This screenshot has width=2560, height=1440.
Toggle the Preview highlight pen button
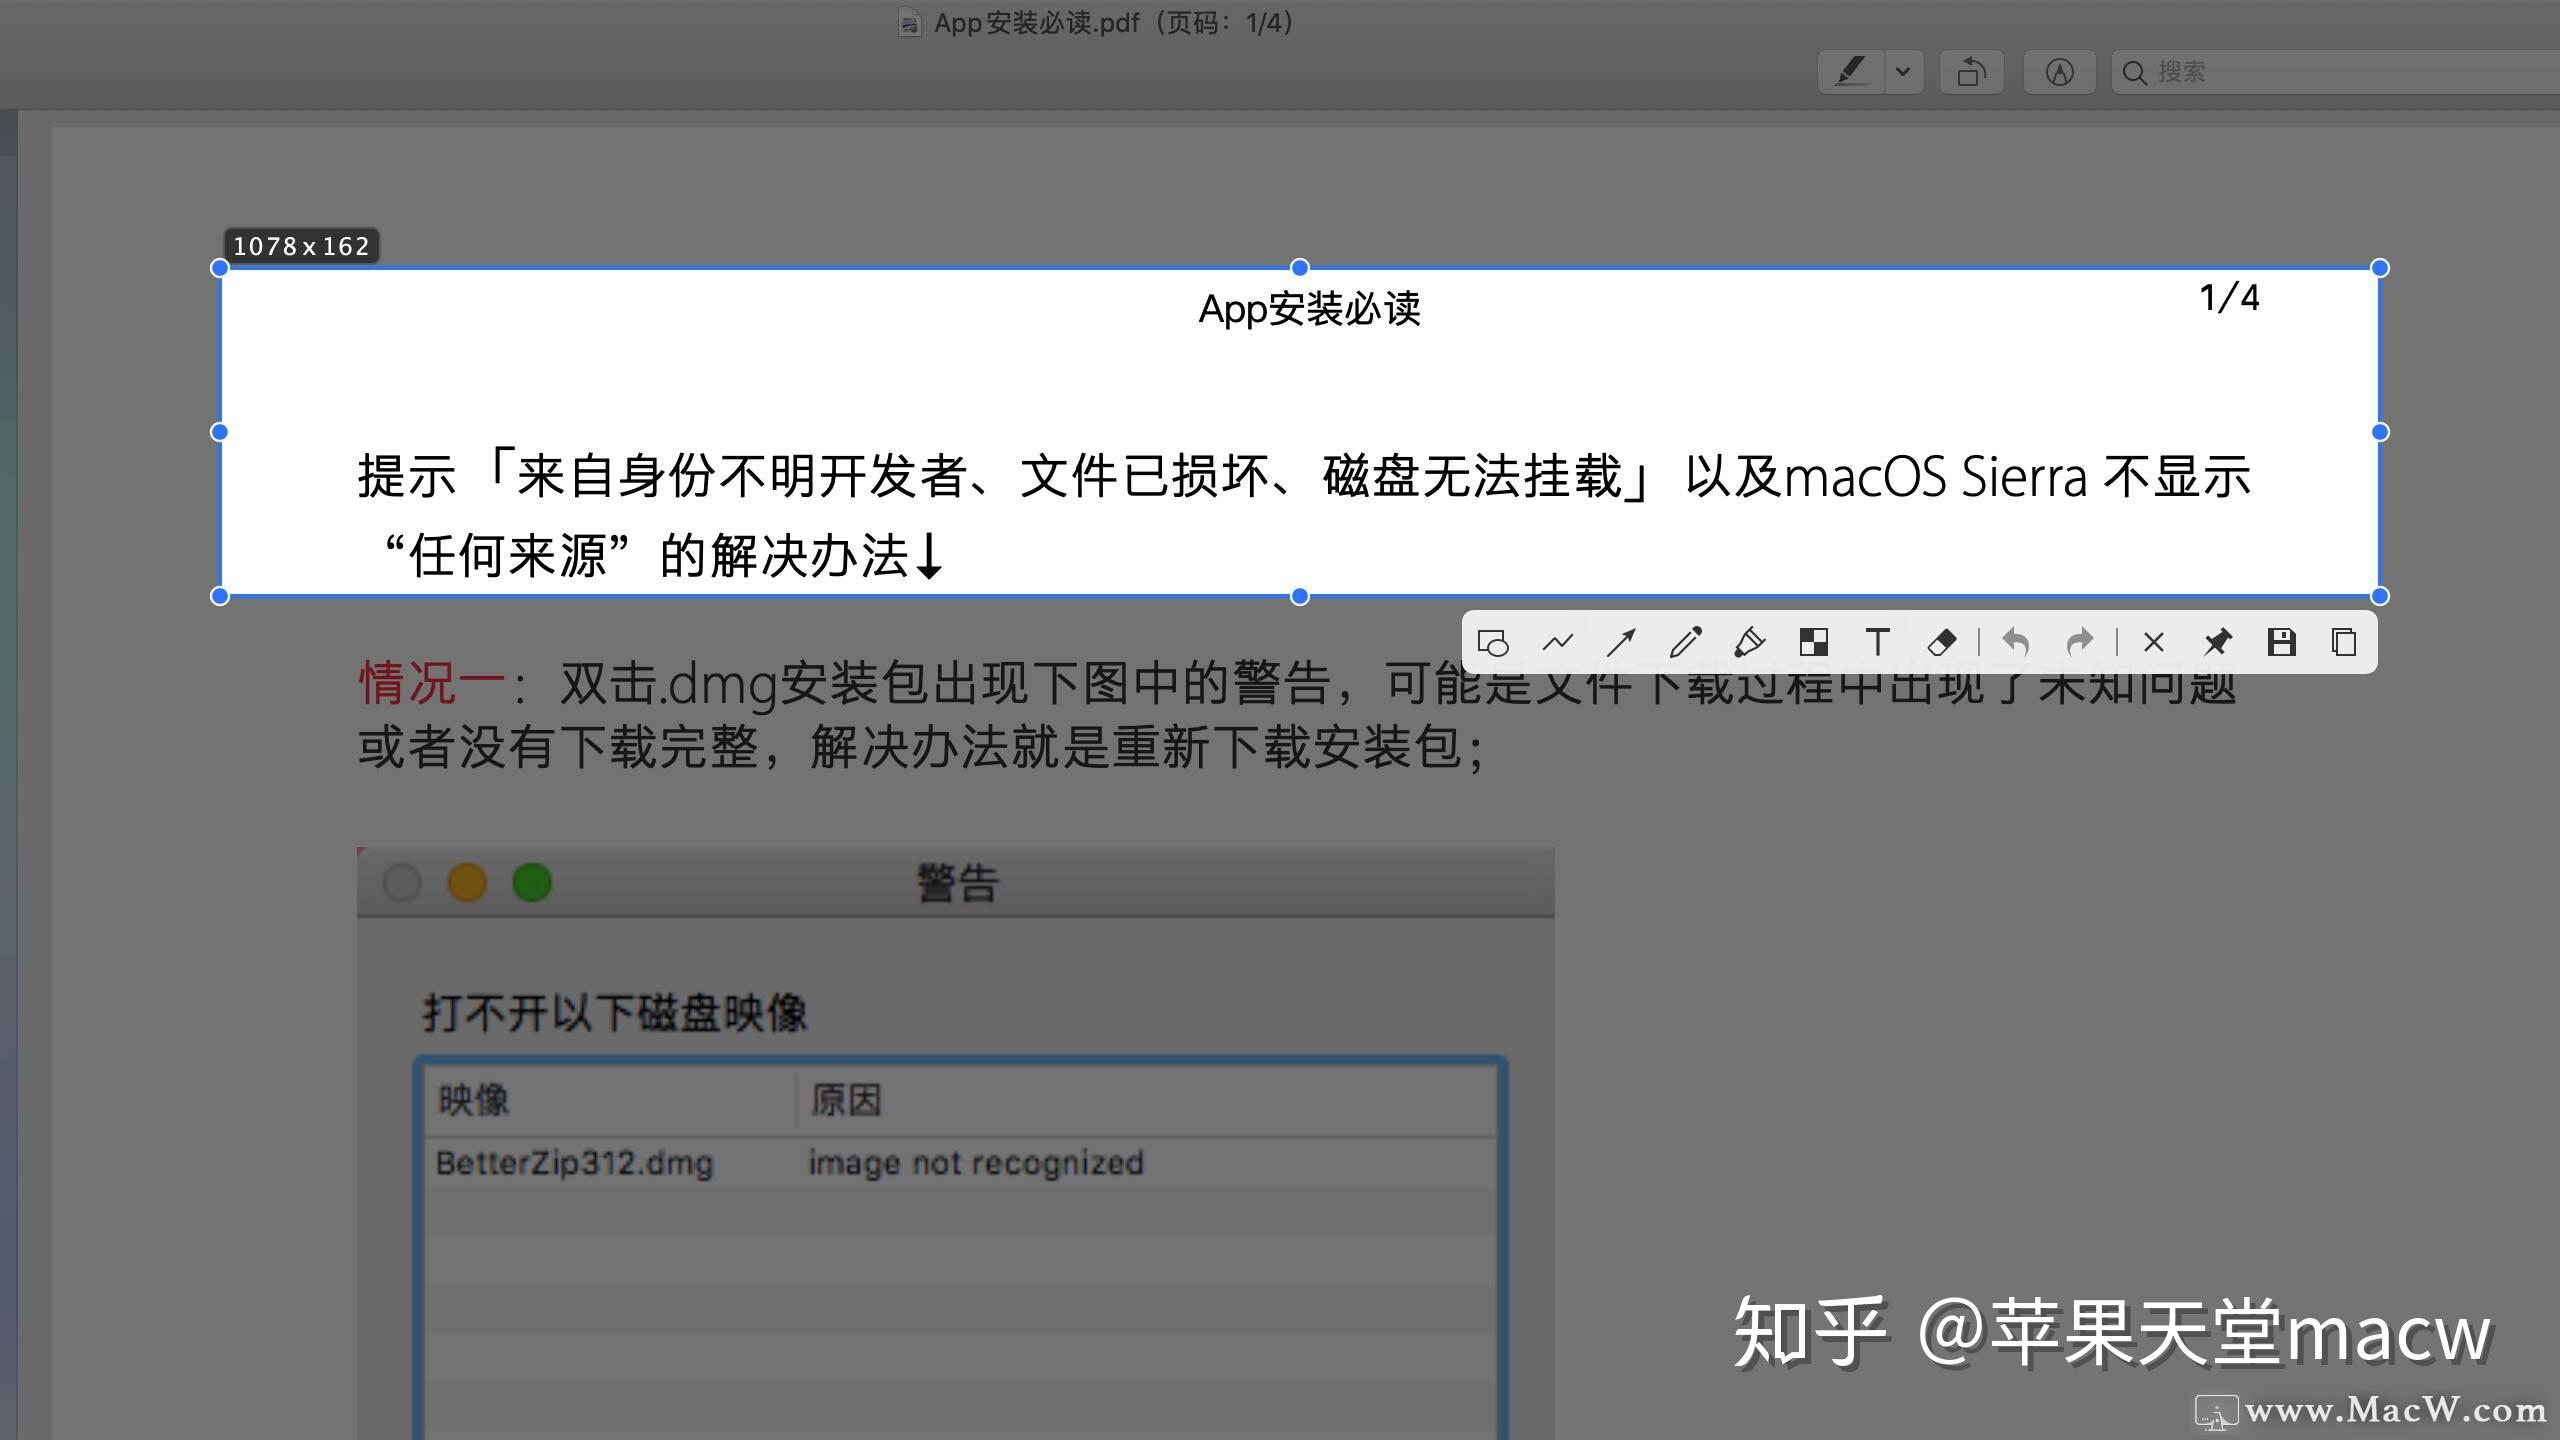click(1851, 72)
